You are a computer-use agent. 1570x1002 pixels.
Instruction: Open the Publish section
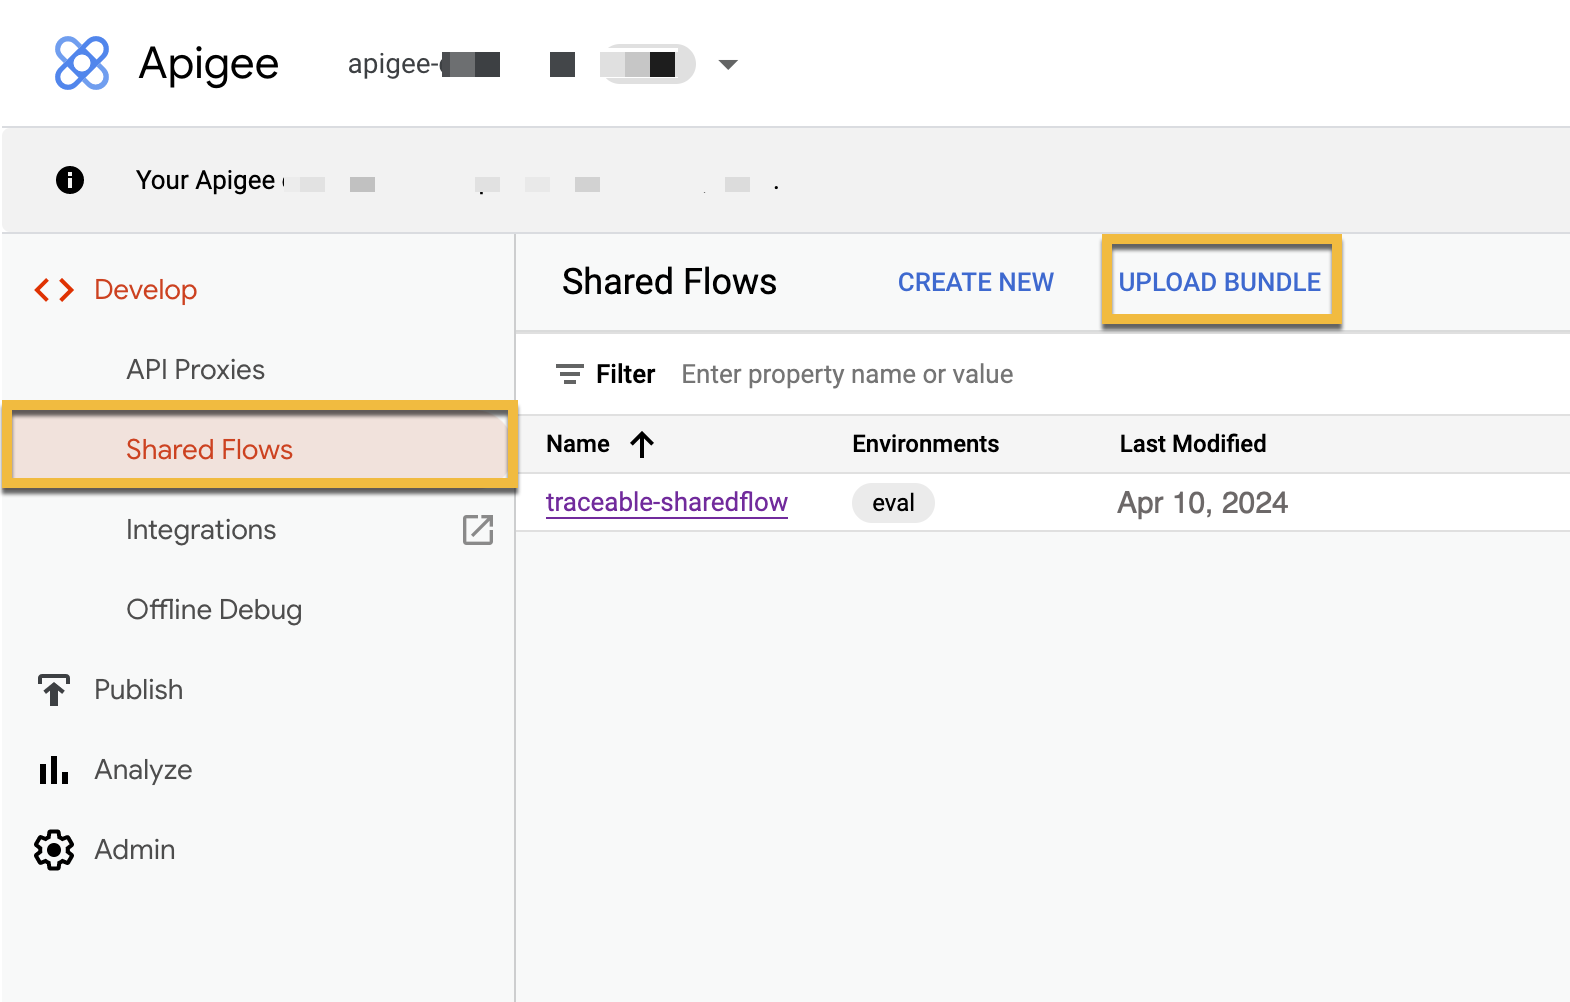coord(139,690)
